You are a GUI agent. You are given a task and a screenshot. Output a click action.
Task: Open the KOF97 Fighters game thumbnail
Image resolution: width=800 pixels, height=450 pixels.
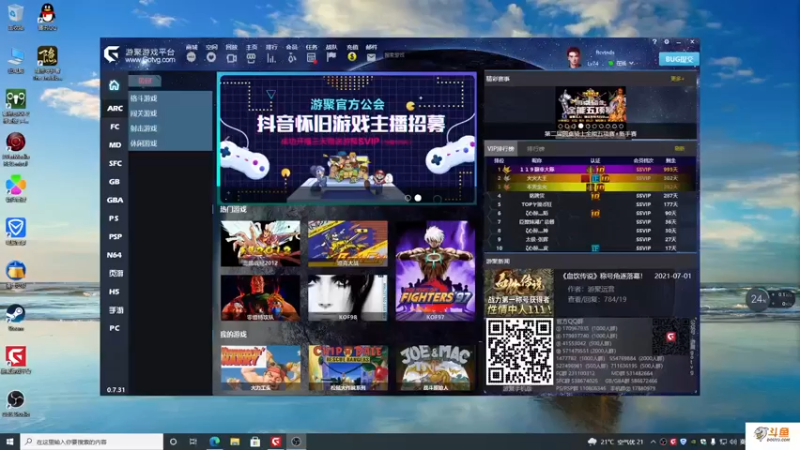[435, 270]
